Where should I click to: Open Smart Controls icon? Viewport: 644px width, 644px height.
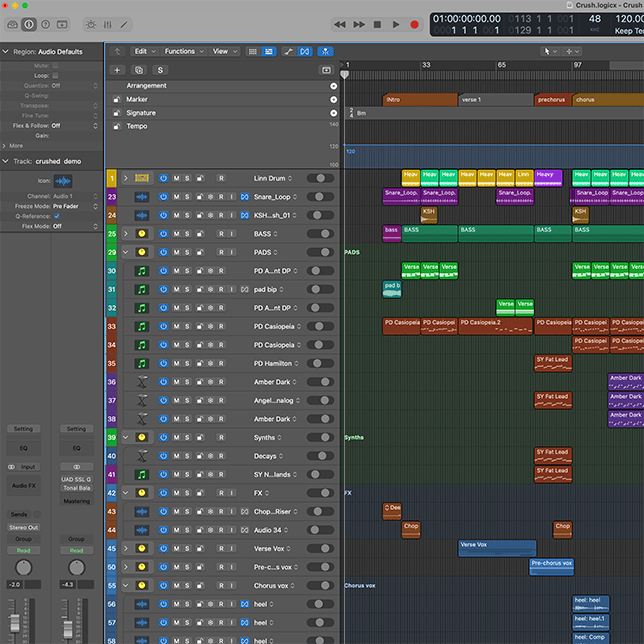click(x=91, y=25)
